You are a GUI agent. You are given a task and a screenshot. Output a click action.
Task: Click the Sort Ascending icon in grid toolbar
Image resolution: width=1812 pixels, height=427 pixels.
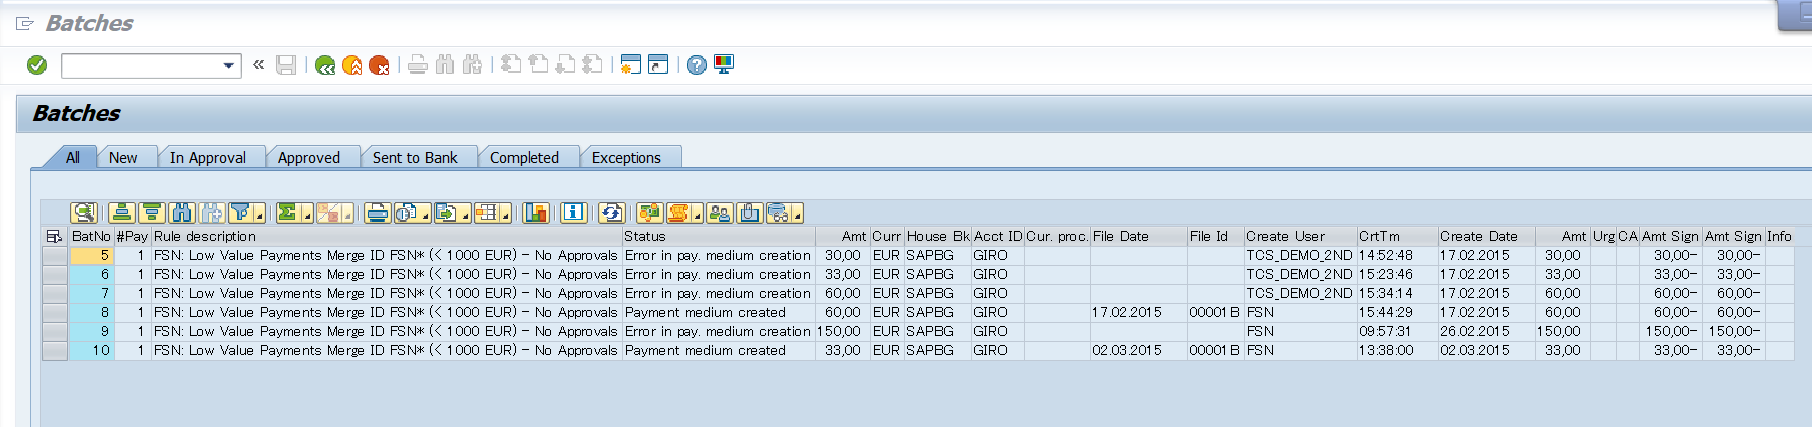pyautogui.click(x=122, y=213)
